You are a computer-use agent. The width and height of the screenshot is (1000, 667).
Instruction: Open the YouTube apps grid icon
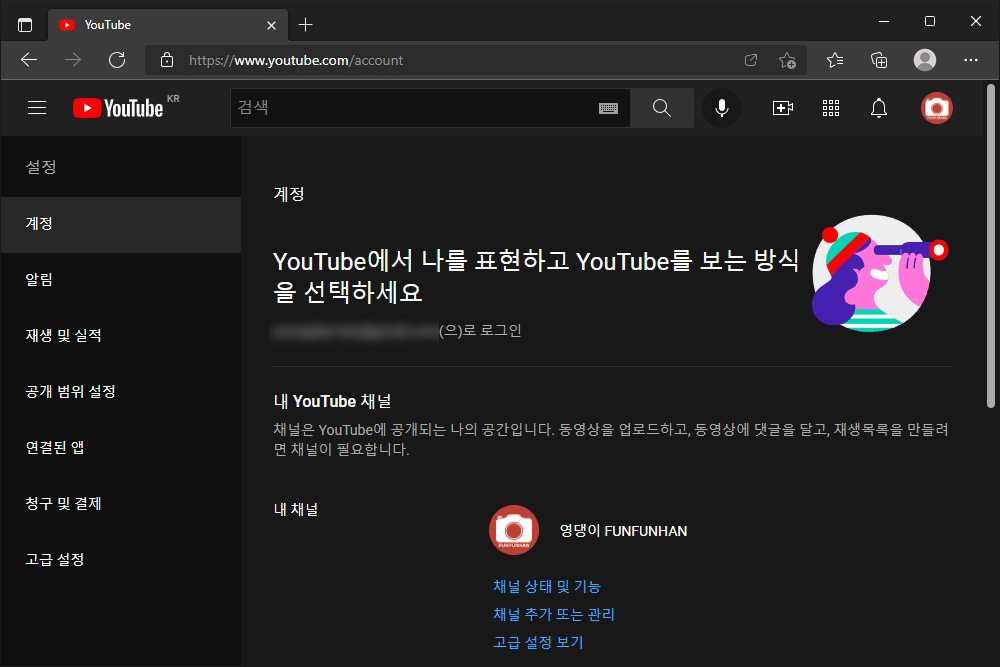tap(831, 108)
